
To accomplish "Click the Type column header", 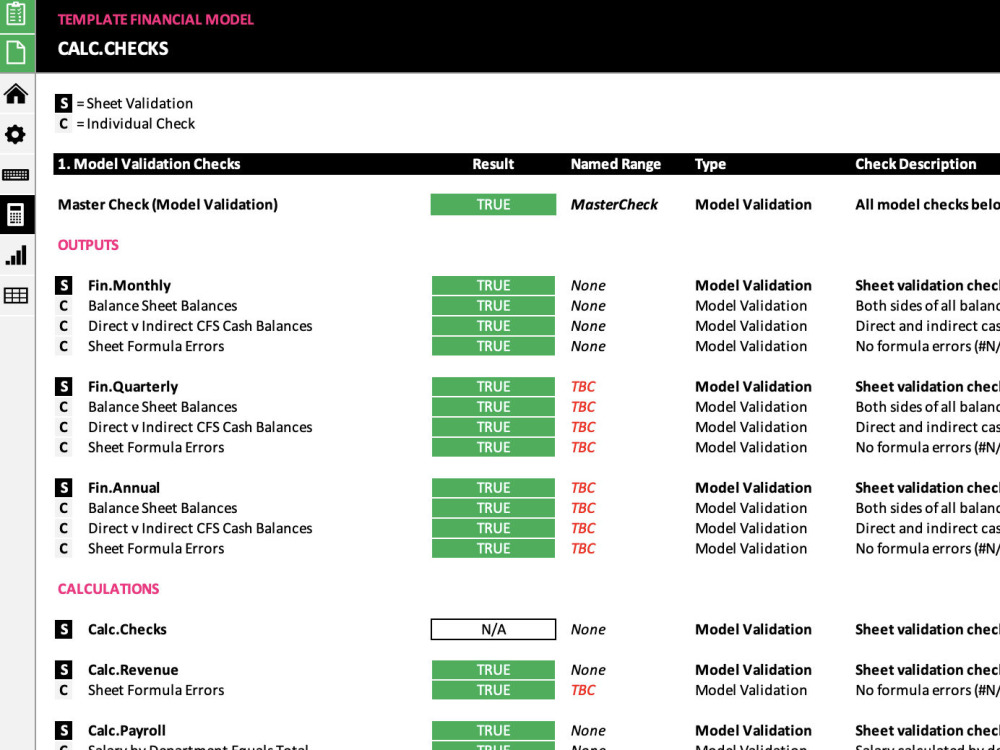I will (x=710, y=164).
